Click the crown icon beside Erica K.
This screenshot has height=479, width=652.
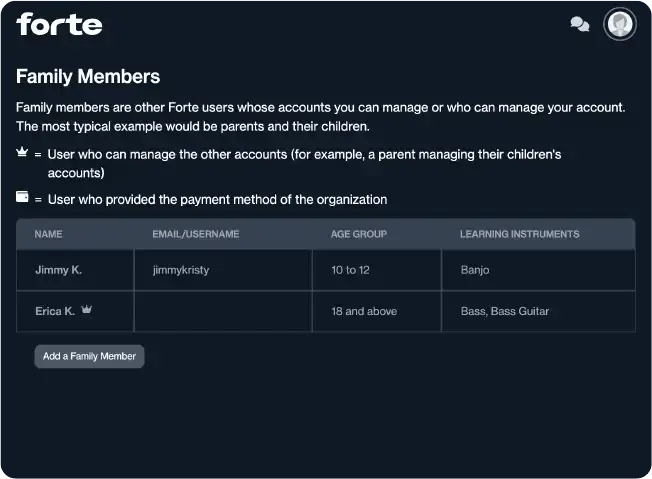(x=87, y=311)
